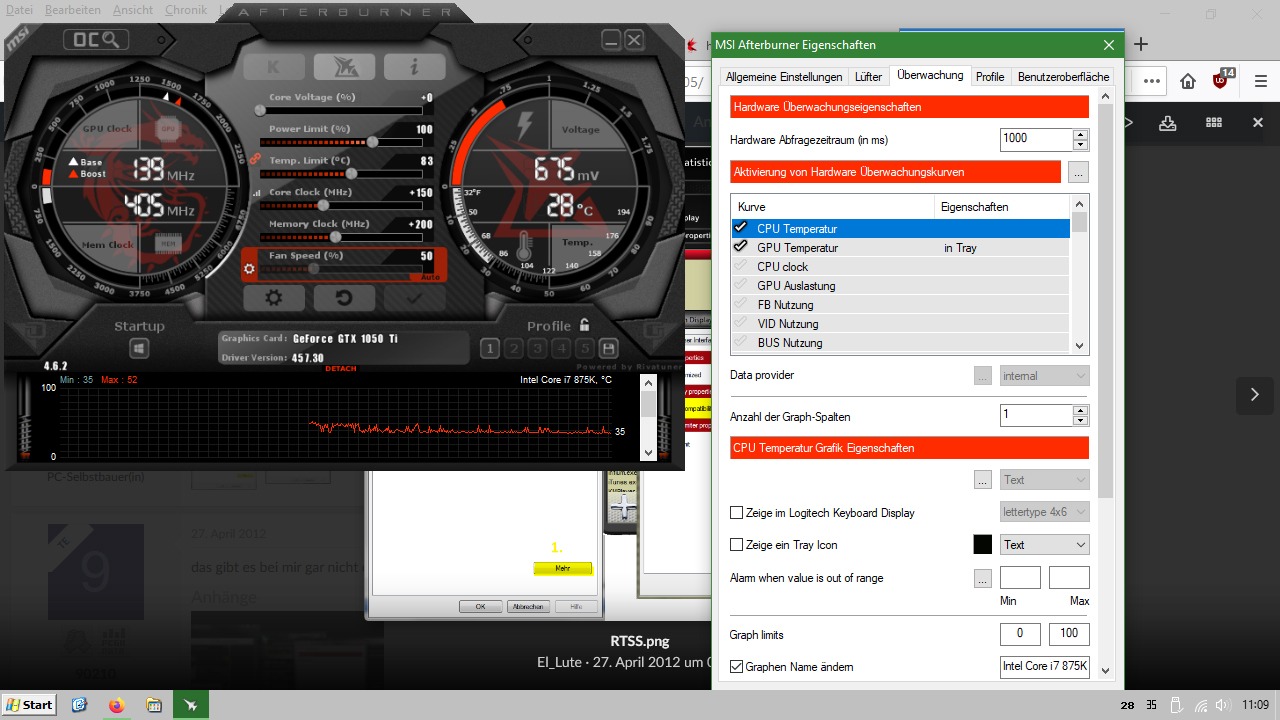Uncheck Graphen Name ändern

(737, 667)
